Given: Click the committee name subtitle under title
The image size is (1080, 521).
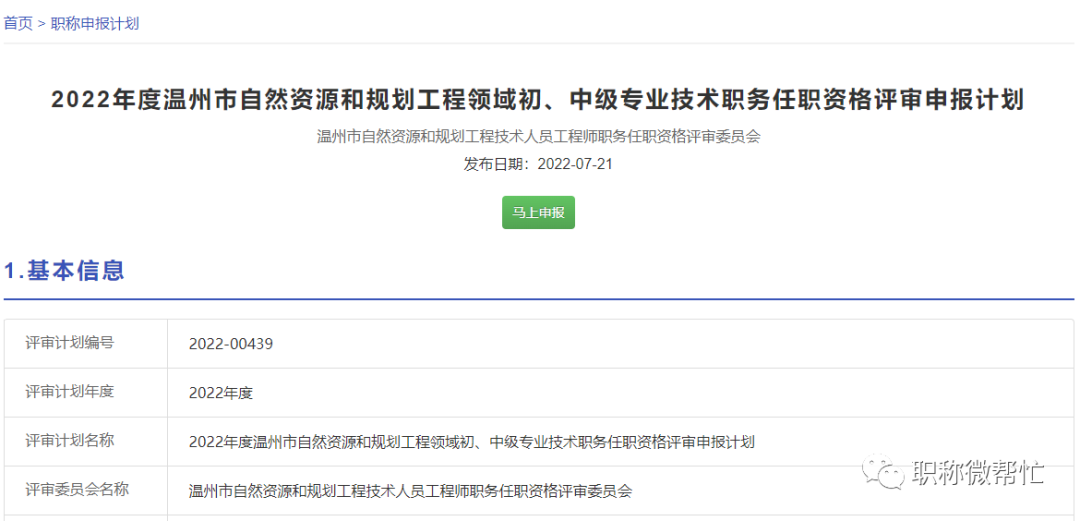Looking at the screenshot, I should coord(538,136).
